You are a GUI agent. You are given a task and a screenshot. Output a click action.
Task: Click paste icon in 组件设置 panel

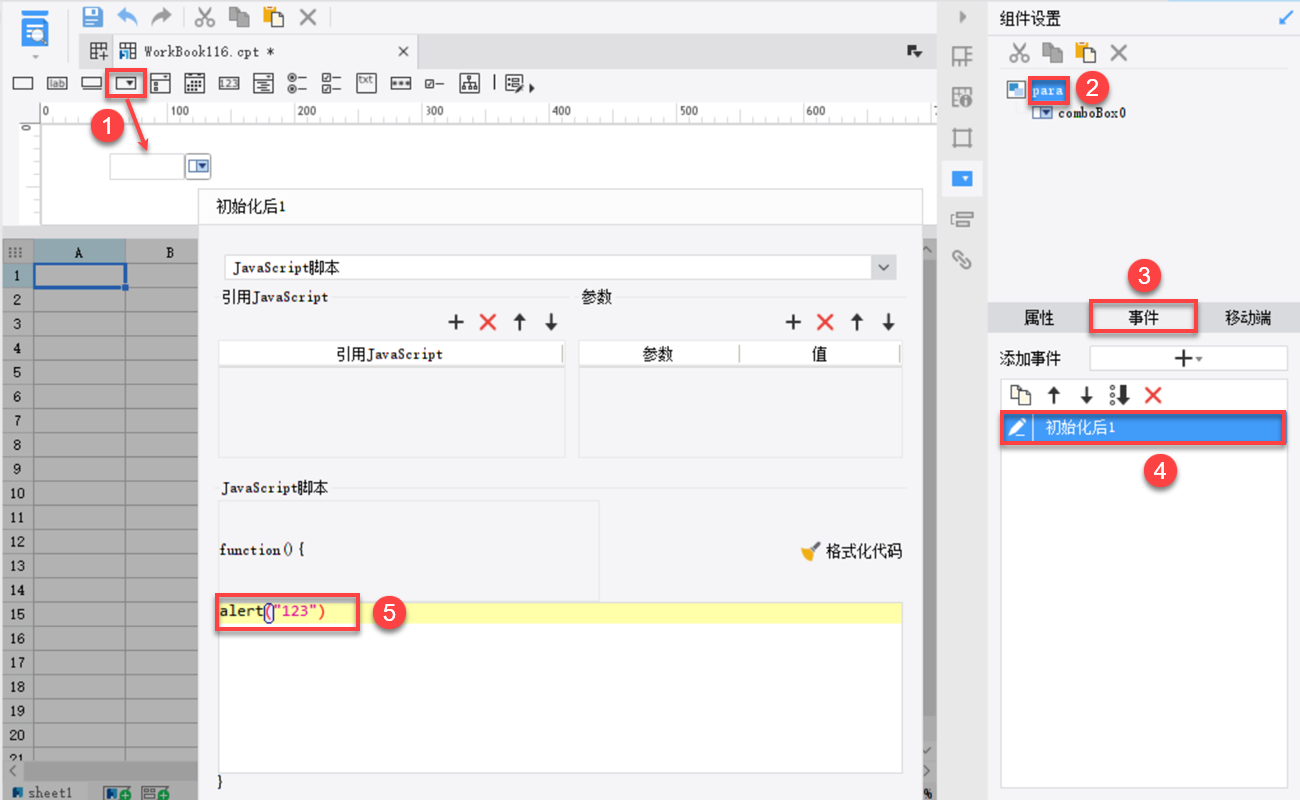[1086, 53]
